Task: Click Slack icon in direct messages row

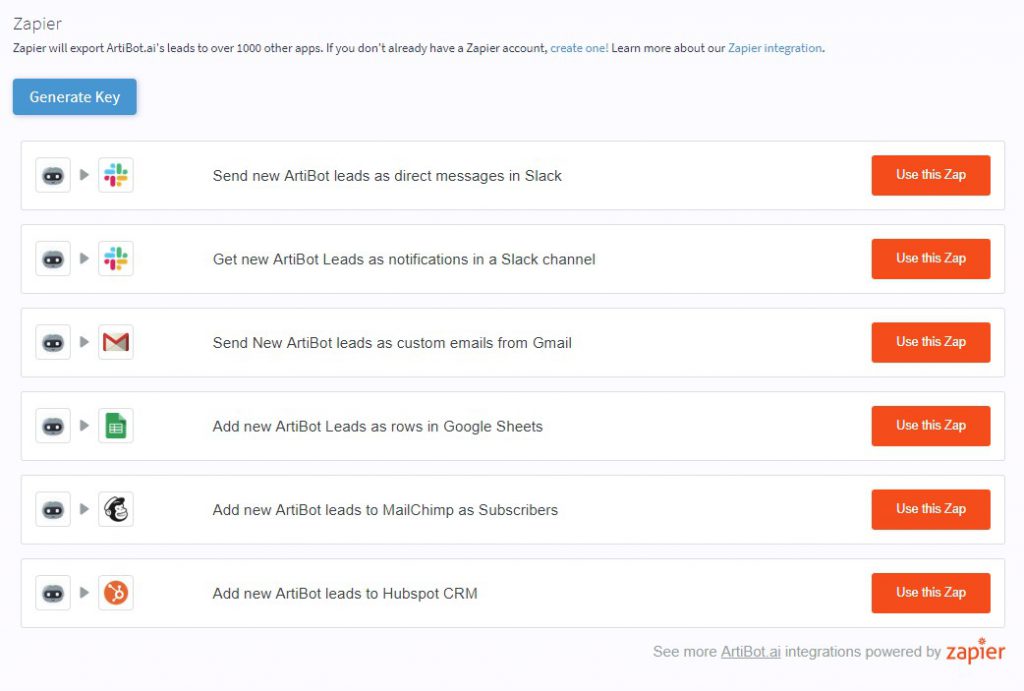Action: click(116, 175)
